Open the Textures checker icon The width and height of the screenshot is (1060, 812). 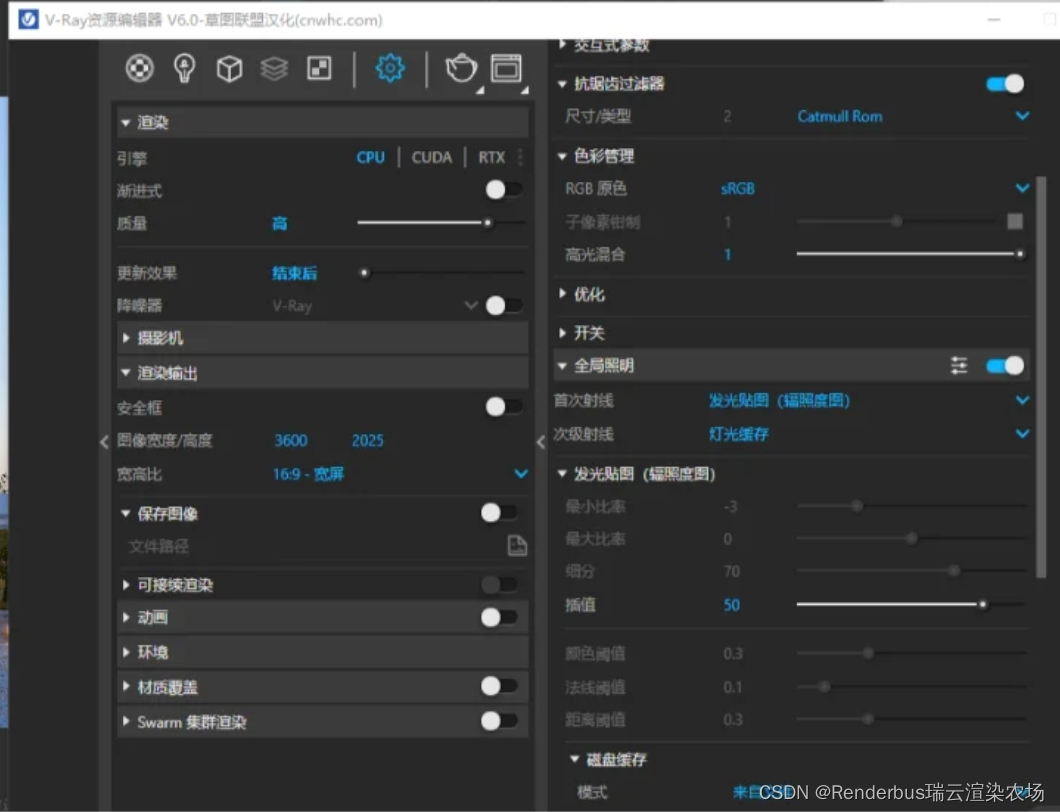coord(319,68)
